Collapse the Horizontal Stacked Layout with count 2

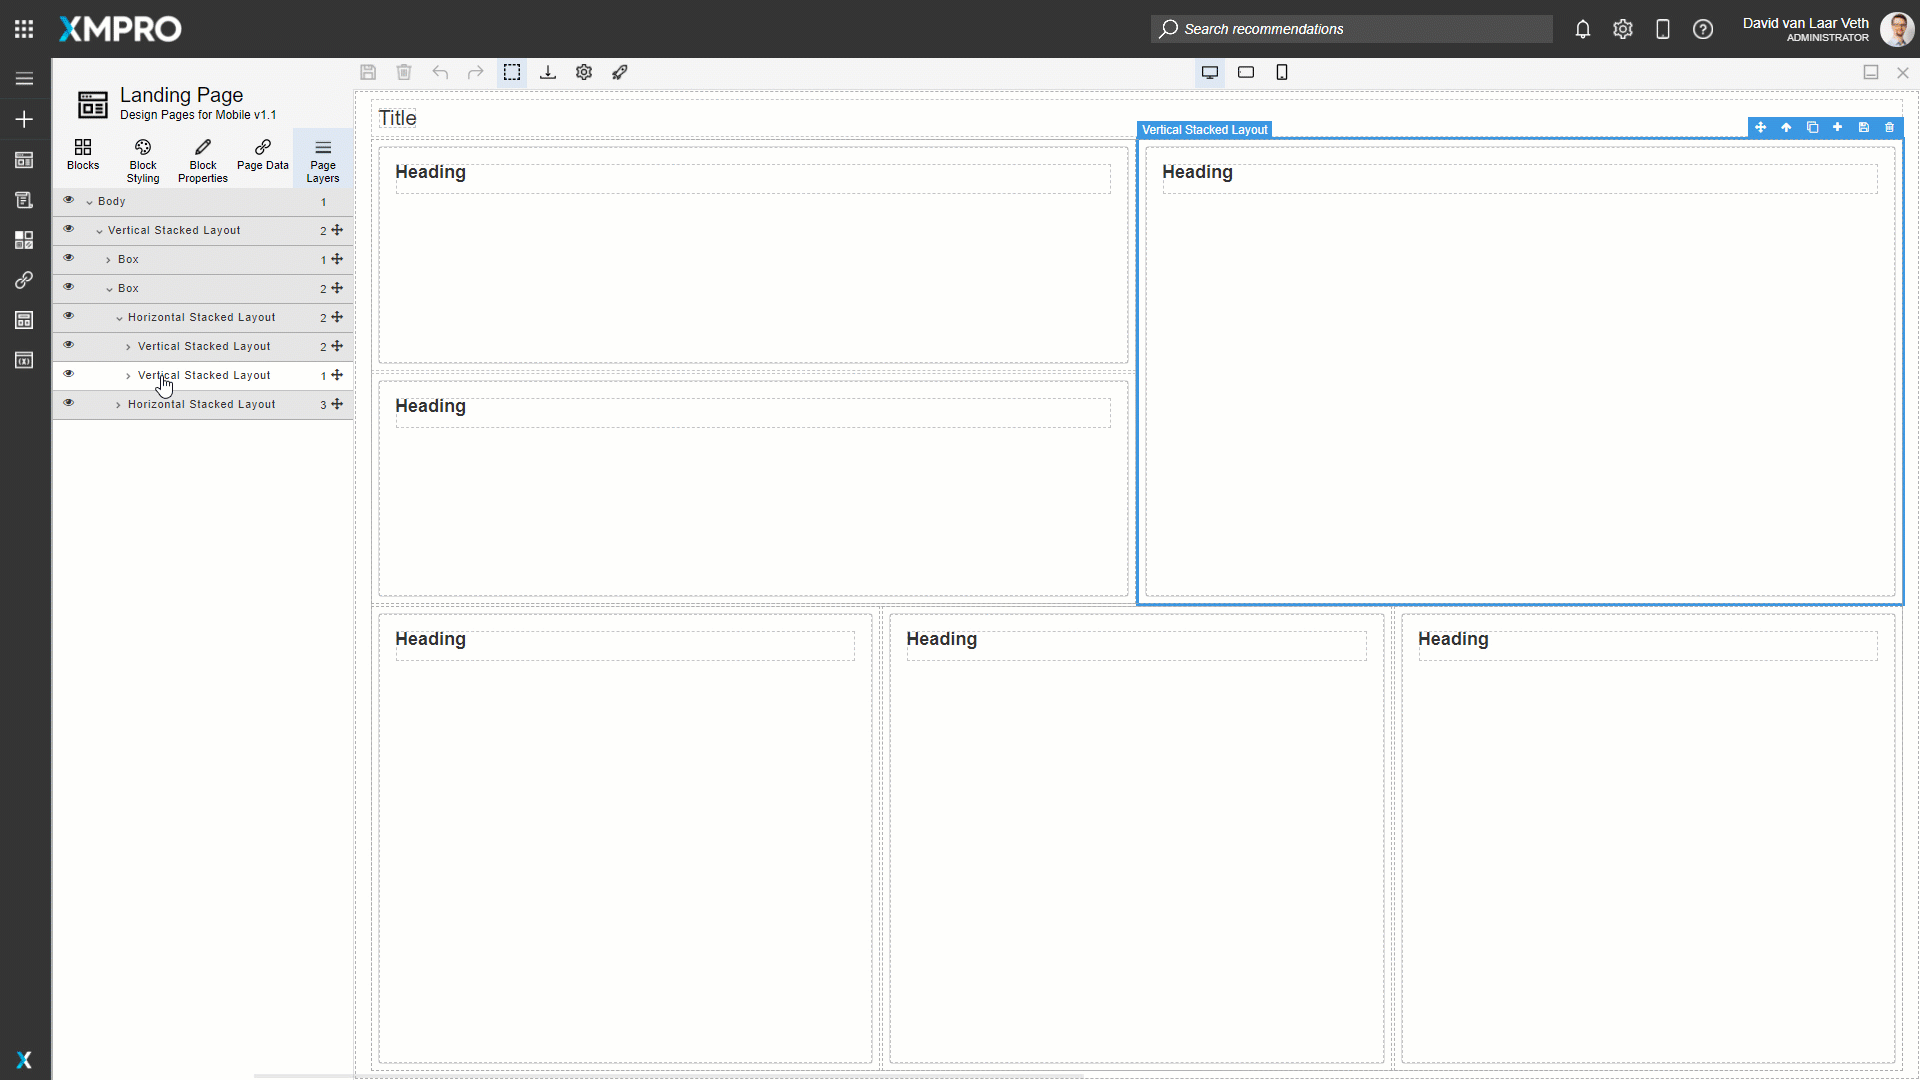point(119,318)
